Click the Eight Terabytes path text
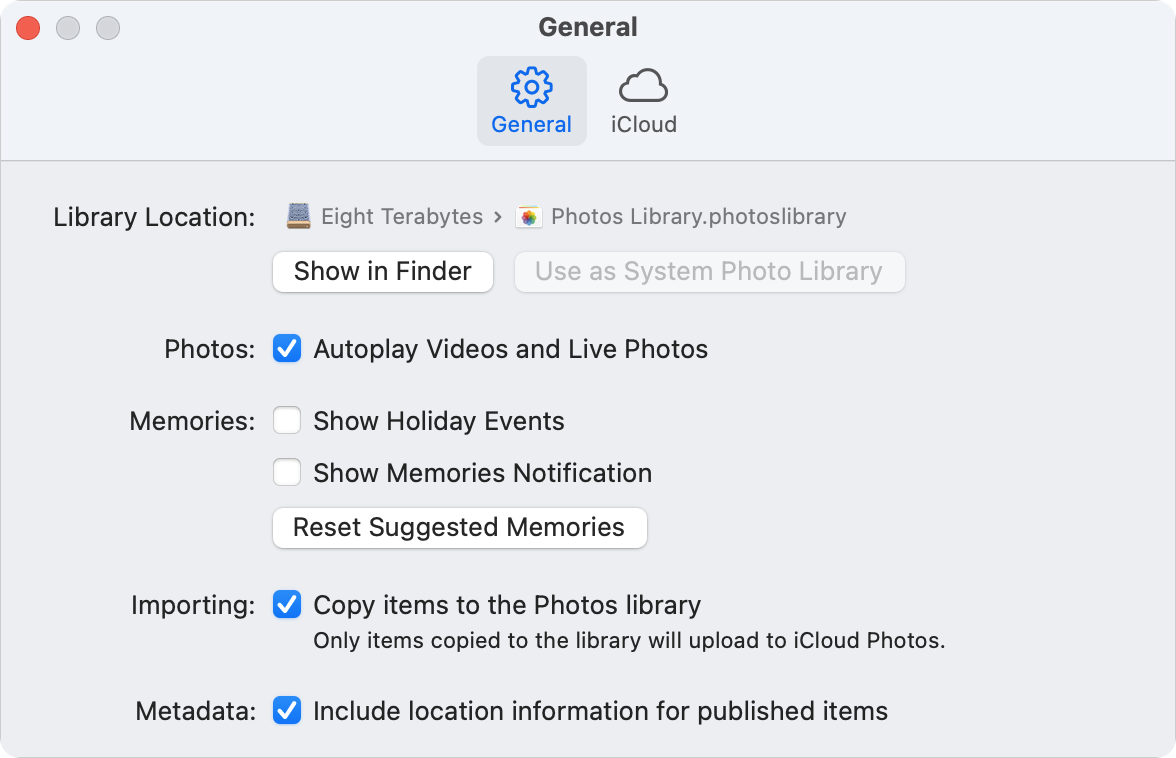 pos(402,217)
